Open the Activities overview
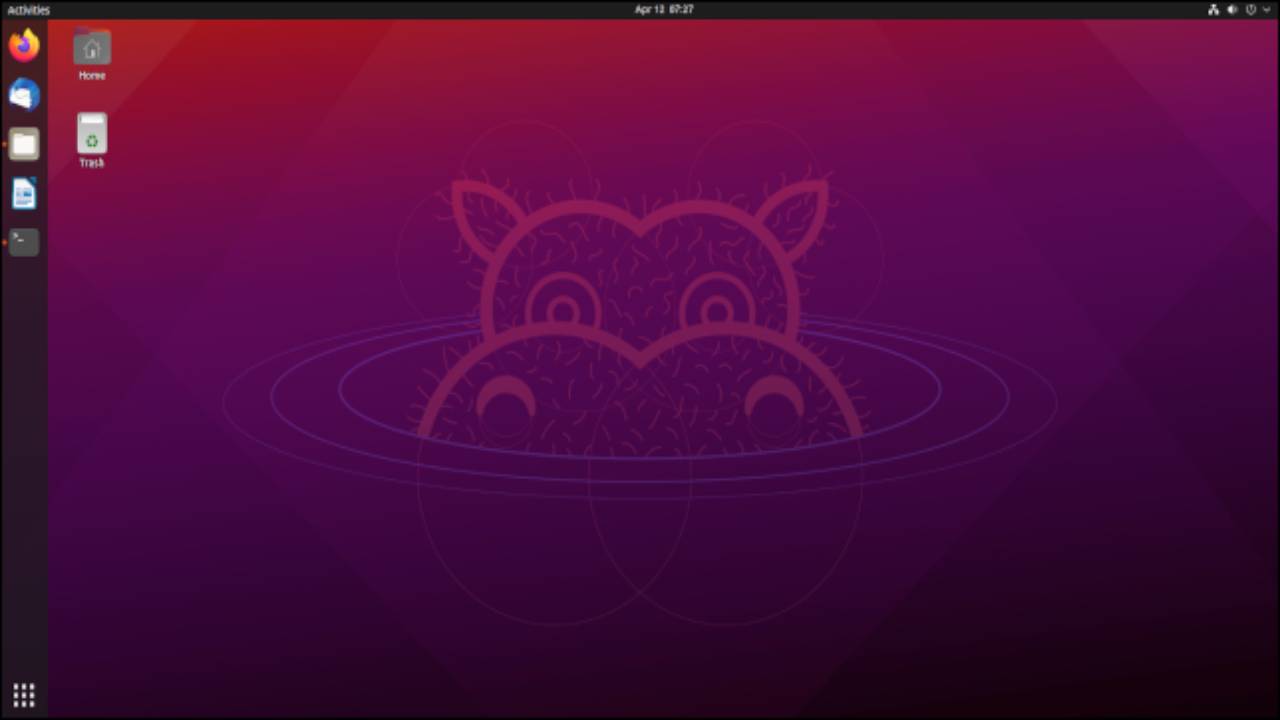The image size is (1280, 720). click(x=28, y=10)
